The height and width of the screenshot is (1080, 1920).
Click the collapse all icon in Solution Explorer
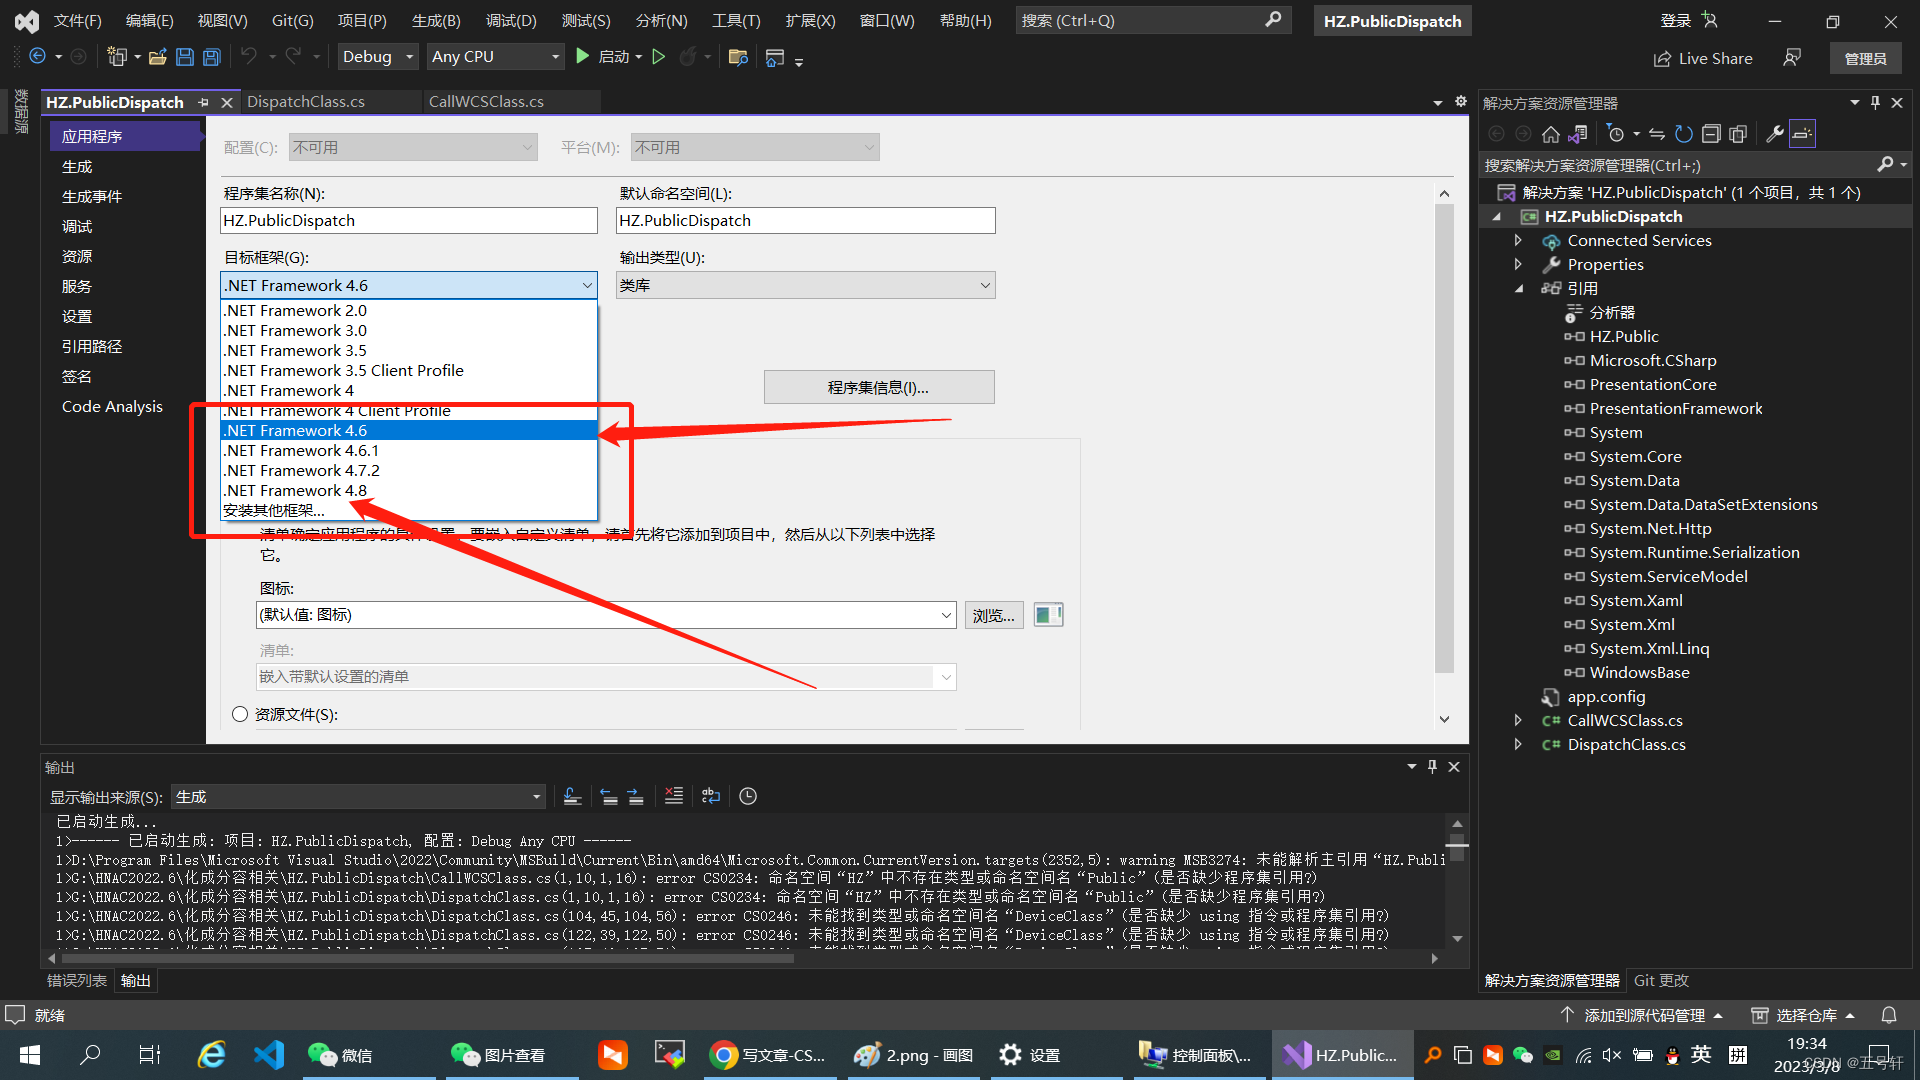click(x=1711, y=134)
